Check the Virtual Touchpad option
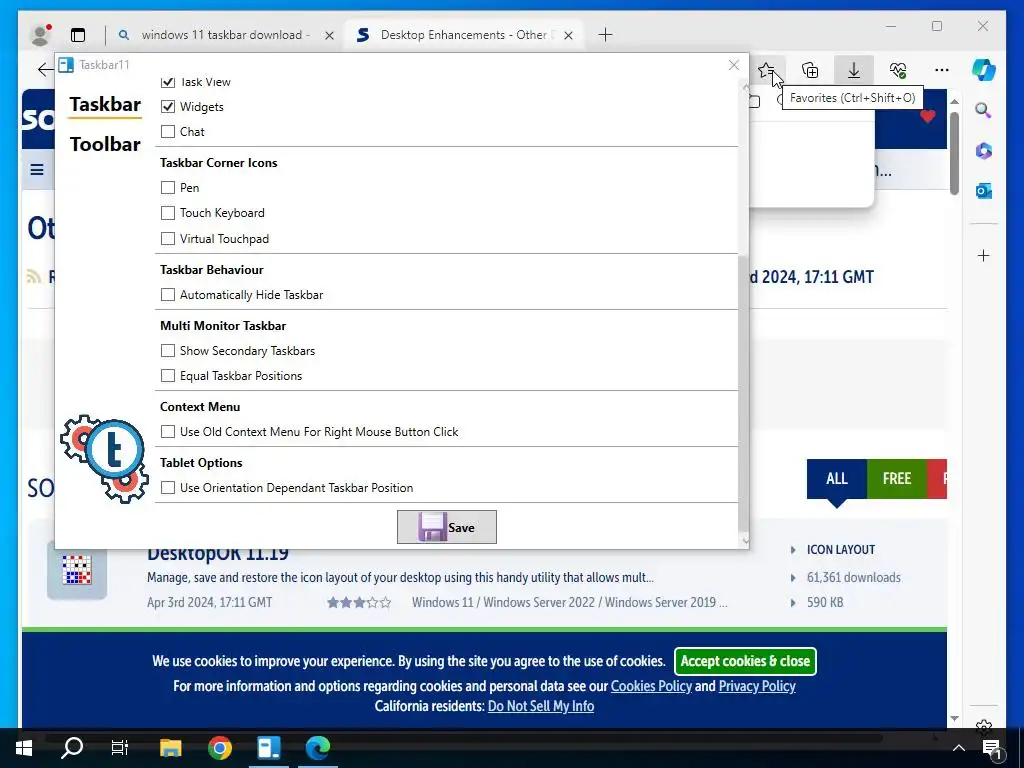Image resolution: width=1024 pixels, height=768 pixels. pos(168,238)
